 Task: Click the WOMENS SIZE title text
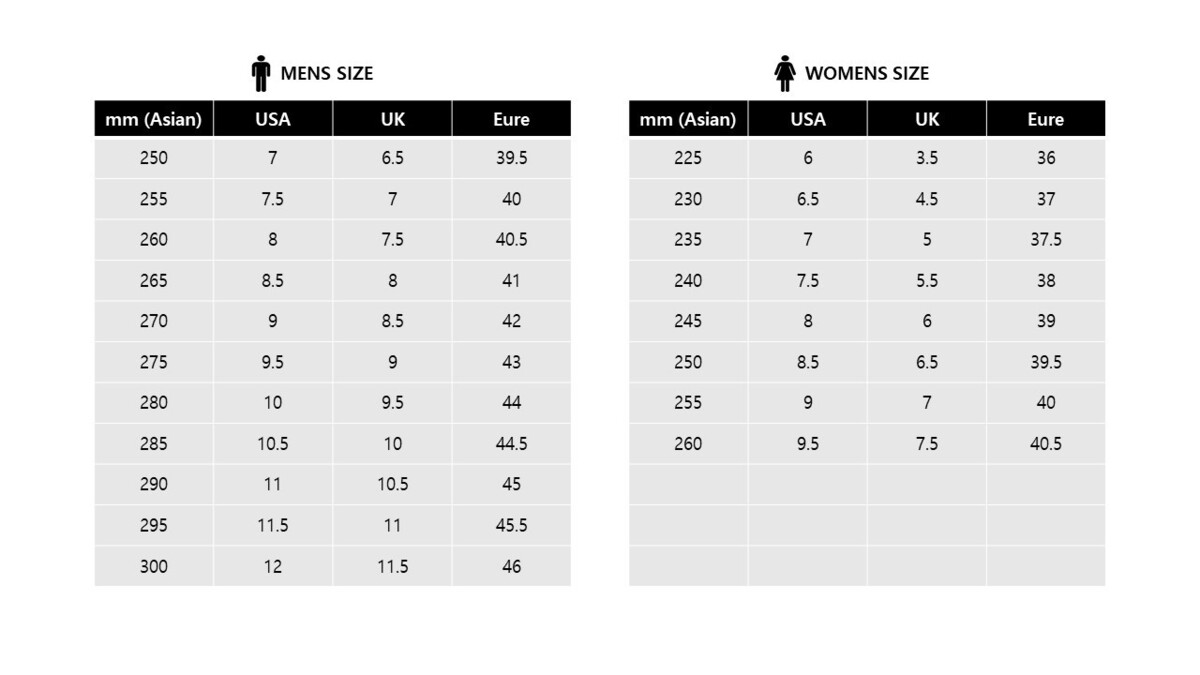pyautogui.click(x=866, y=74)
